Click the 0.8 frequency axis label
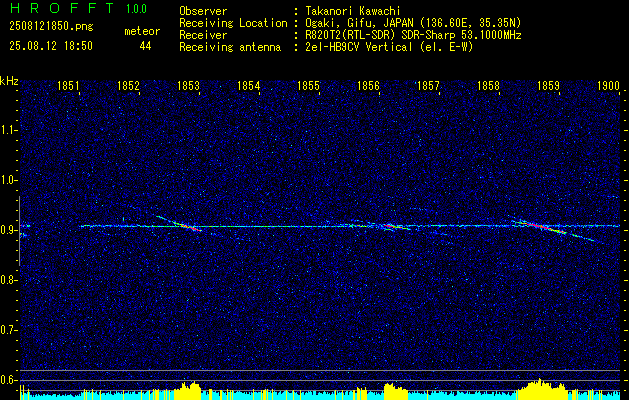 click(8, 280)
